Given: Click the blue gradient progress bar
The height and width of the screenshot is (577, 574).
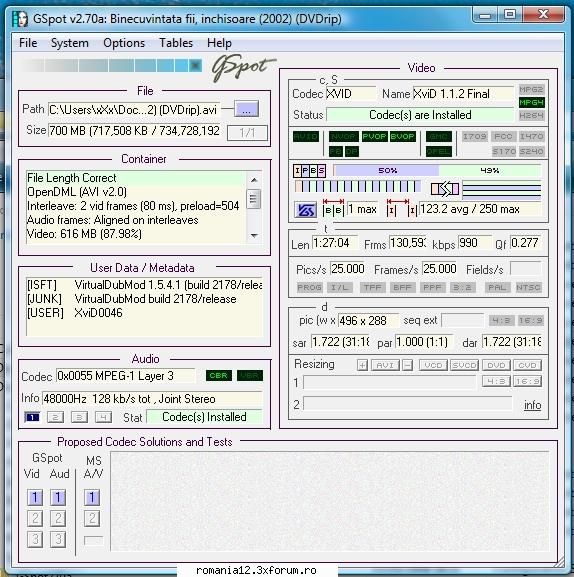Looking at the screenshot, I should coord(111,66).
